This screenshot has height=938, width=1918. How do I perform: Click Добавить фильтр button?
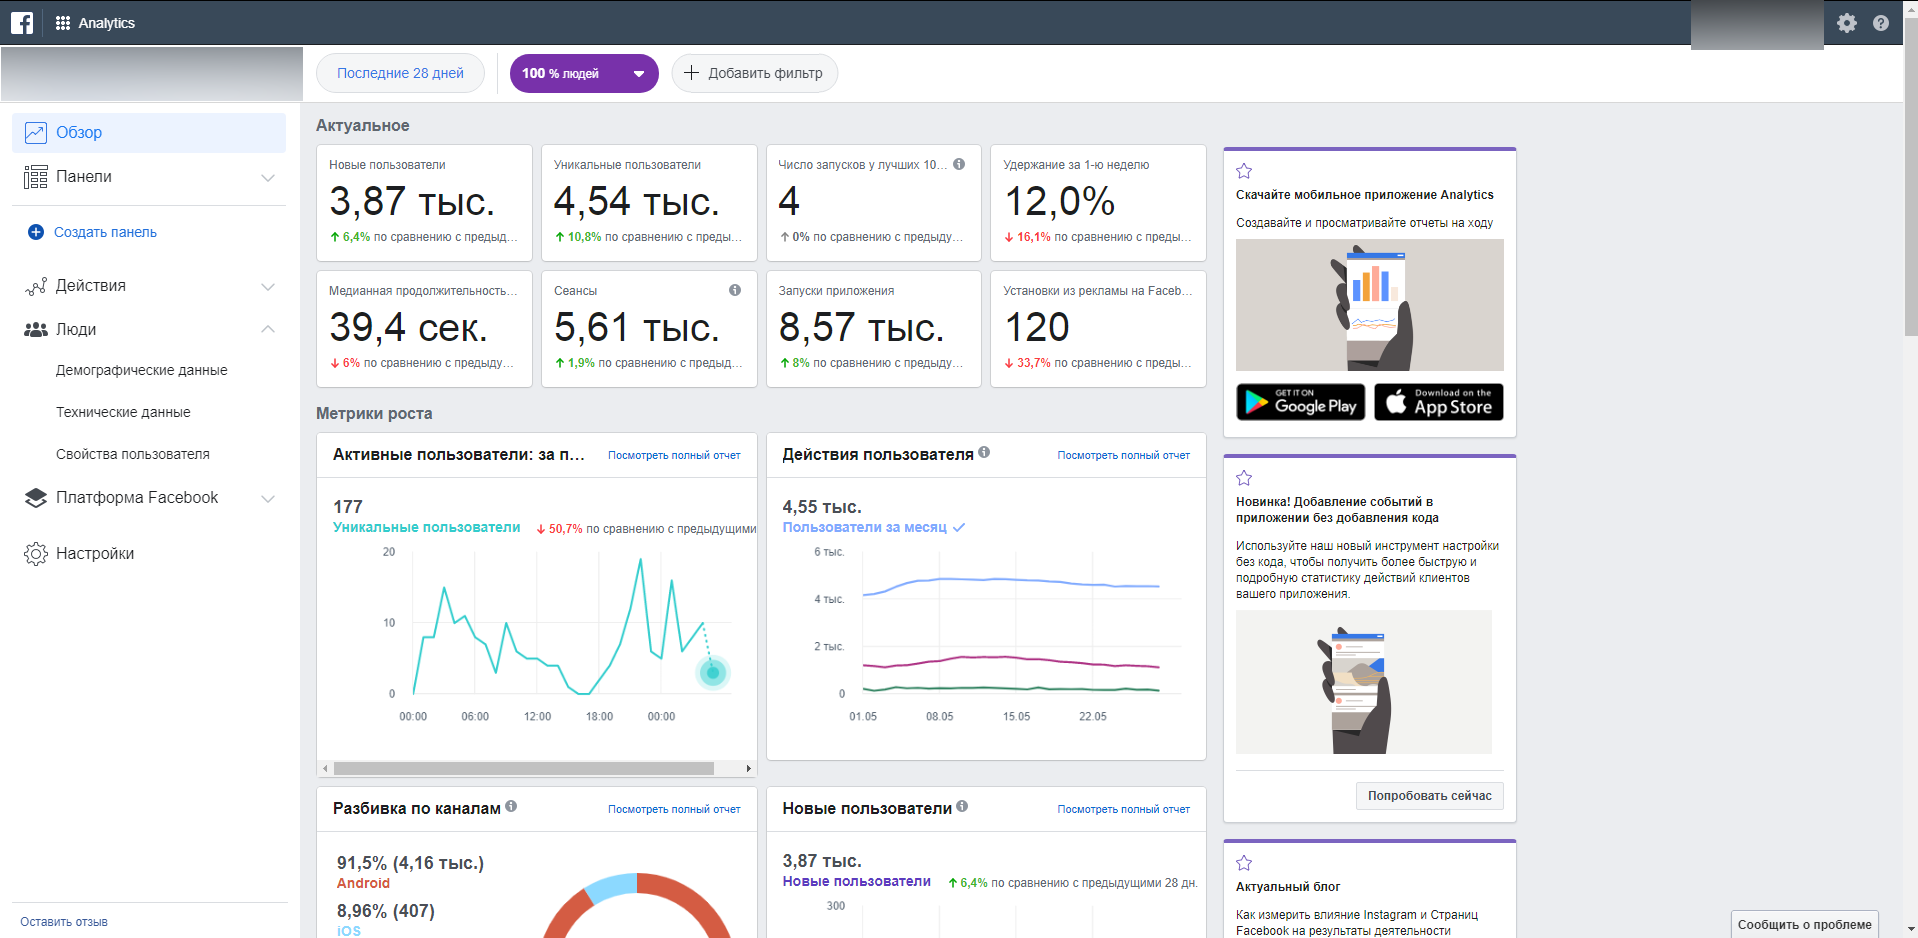pyautogui.click(x=754, y=73)
